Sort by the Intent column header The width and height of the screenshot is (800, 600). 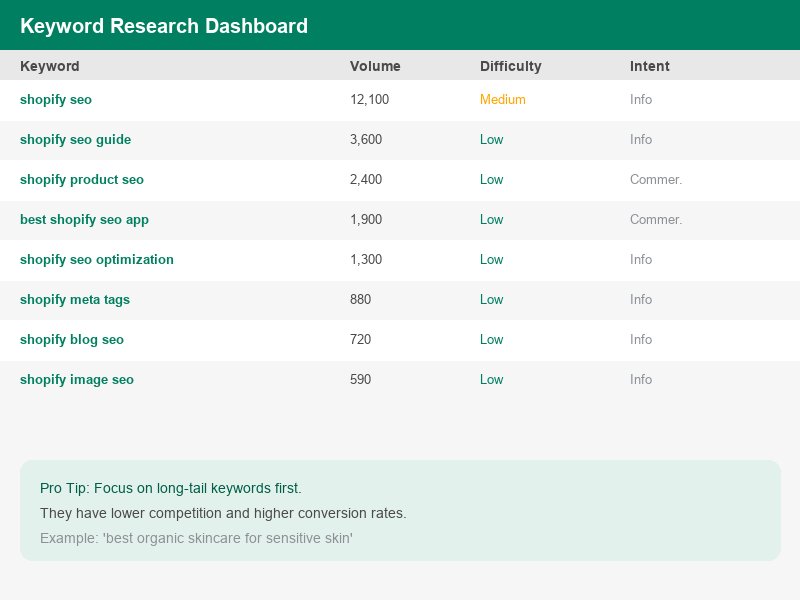[649, 66]
